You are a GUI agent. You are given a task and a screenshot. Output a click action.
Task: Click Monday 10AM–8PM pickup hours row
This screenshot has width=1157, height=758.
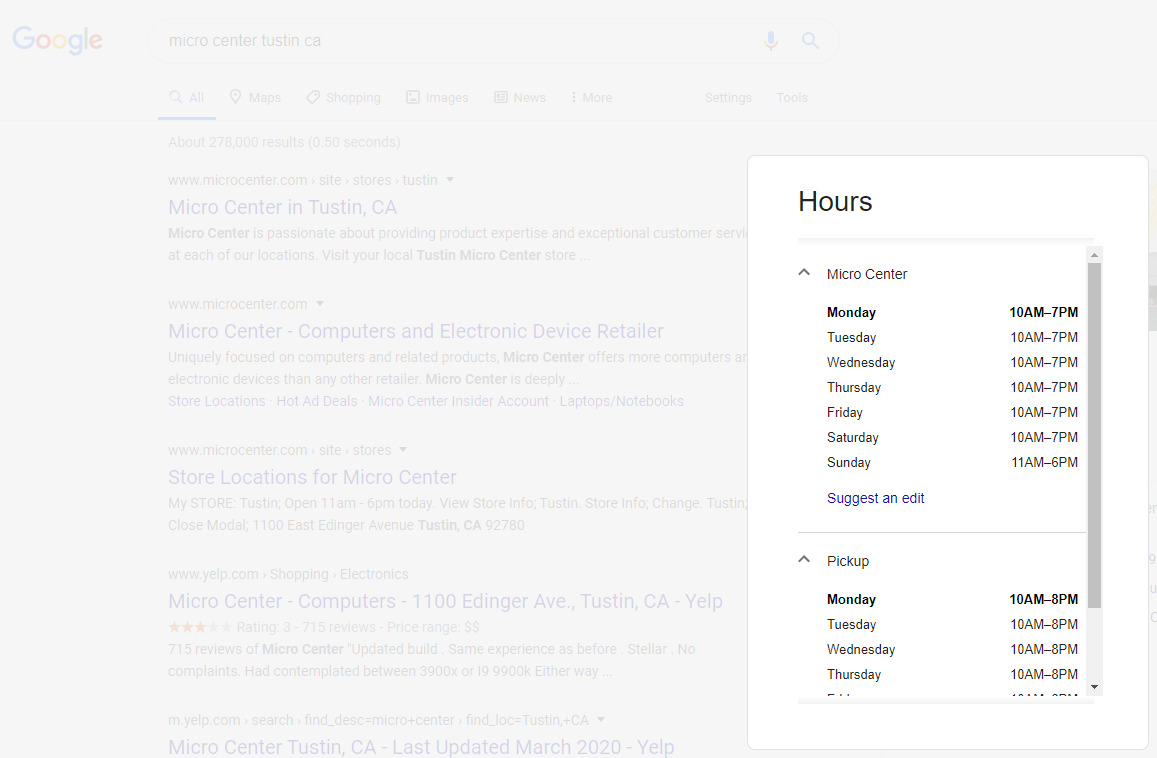click(952, 599)
